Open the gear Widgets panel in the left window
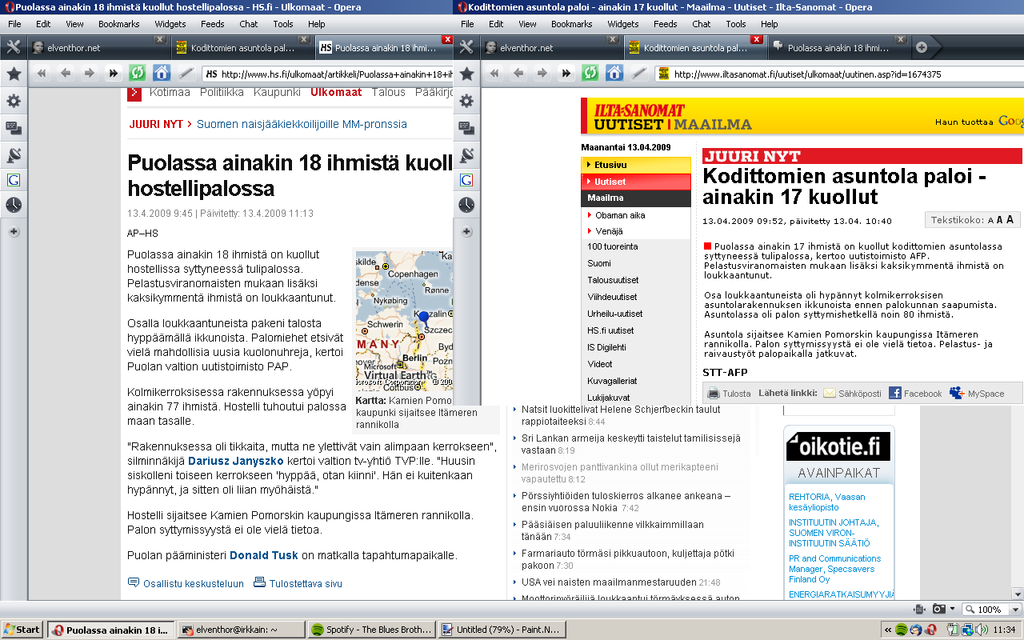This screenshot has height=640, width=1024. click(14, 101)
